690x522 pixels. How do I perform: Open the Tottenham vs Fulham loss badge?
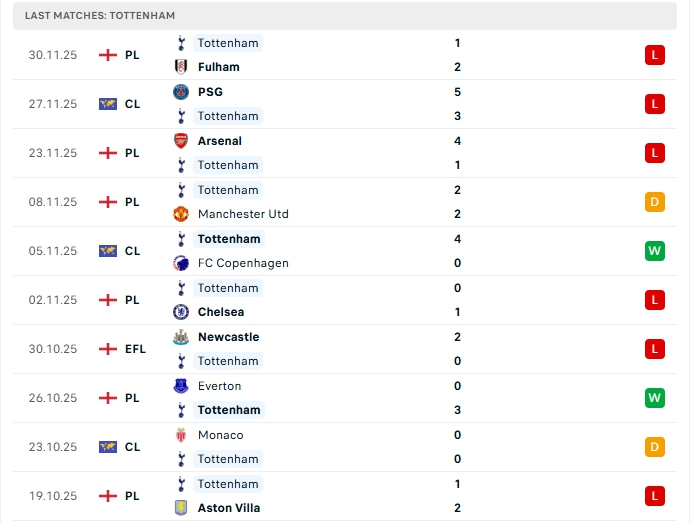click(x=655, y=55)
